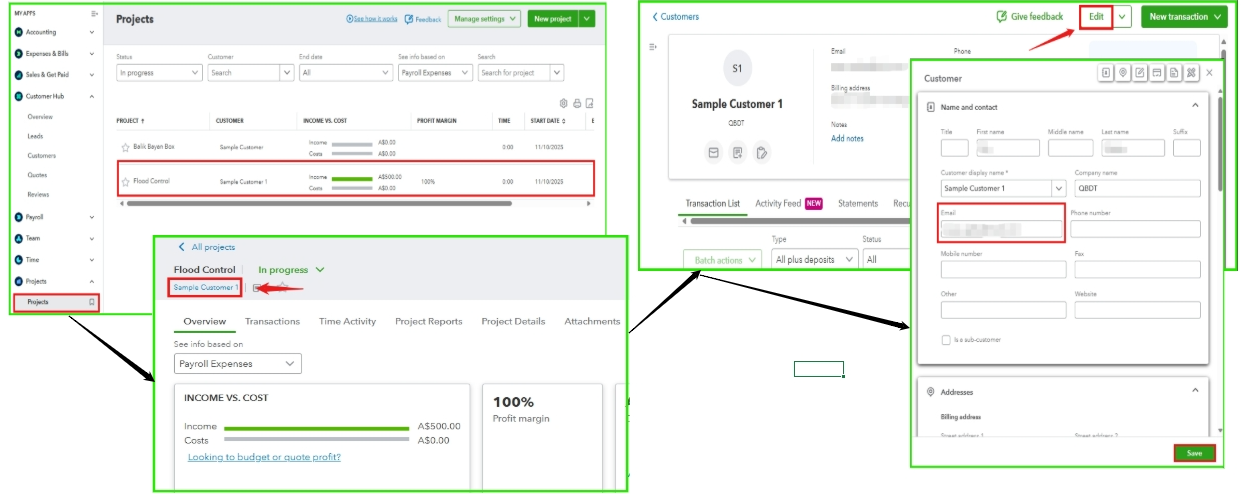1241x494 pixels.
Task: Open the Batch actions dropdown
Action: pos(724,260)
